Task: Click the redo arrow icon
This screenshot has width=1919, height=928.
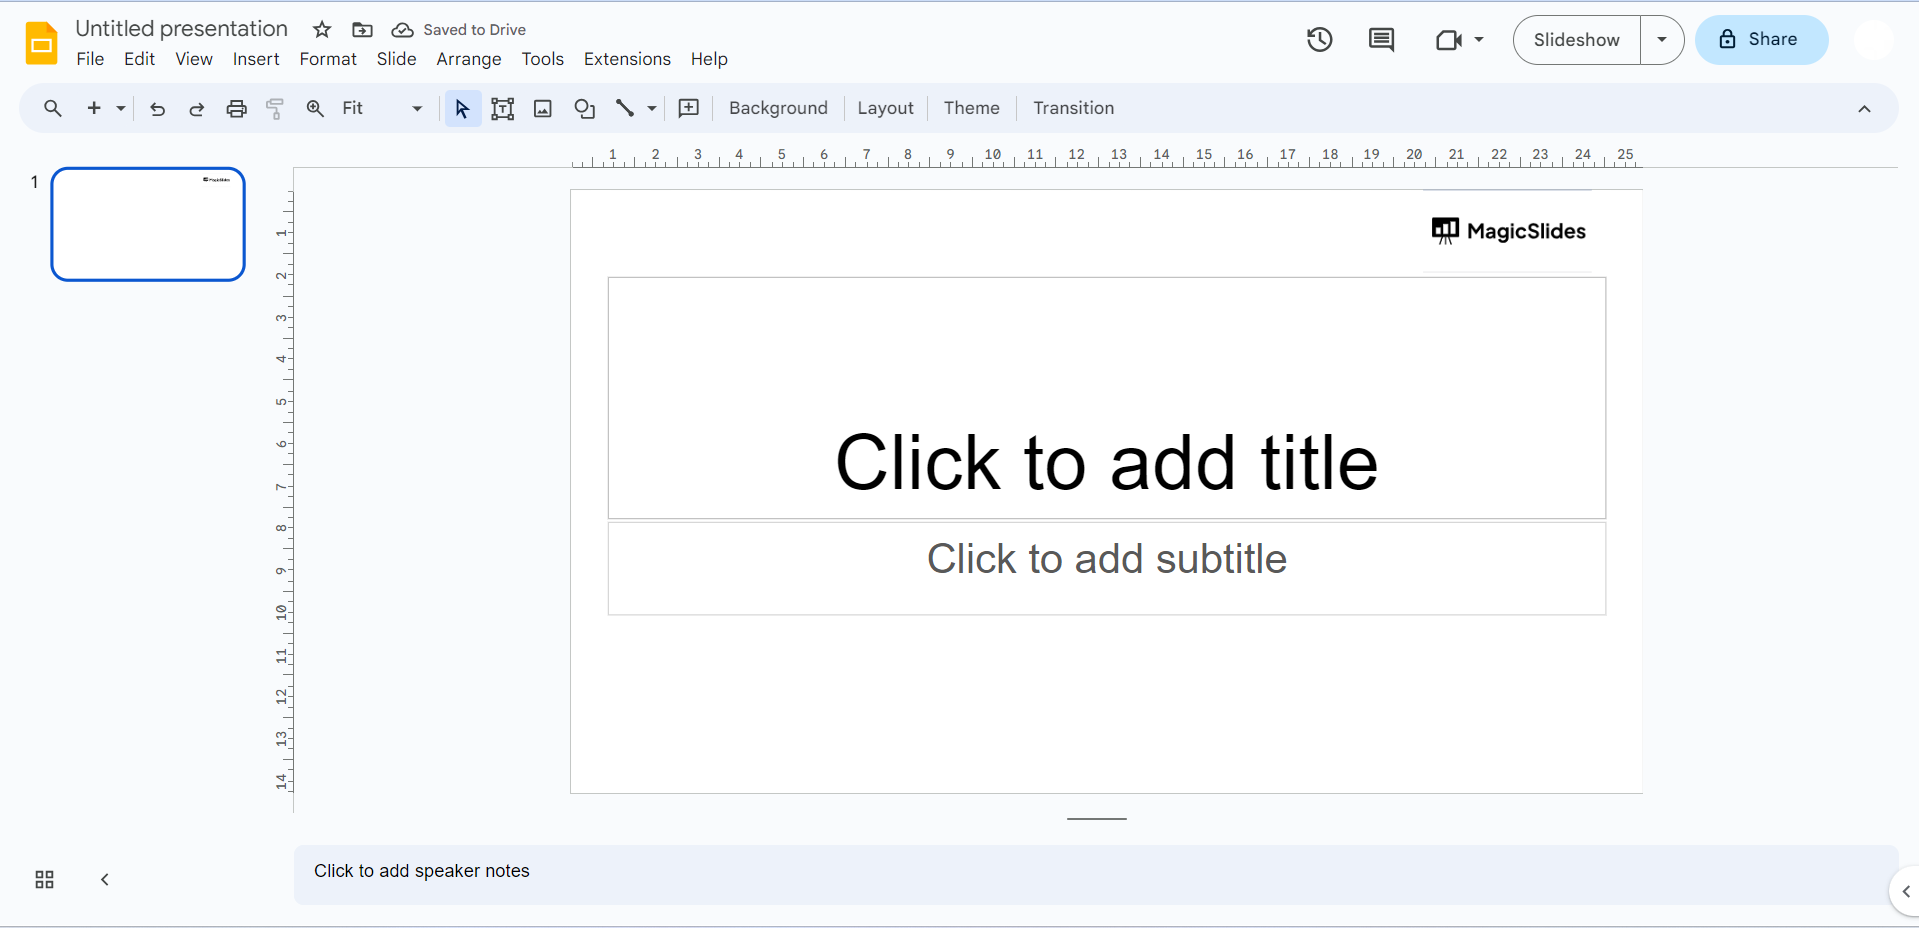Action: point(196,109)
